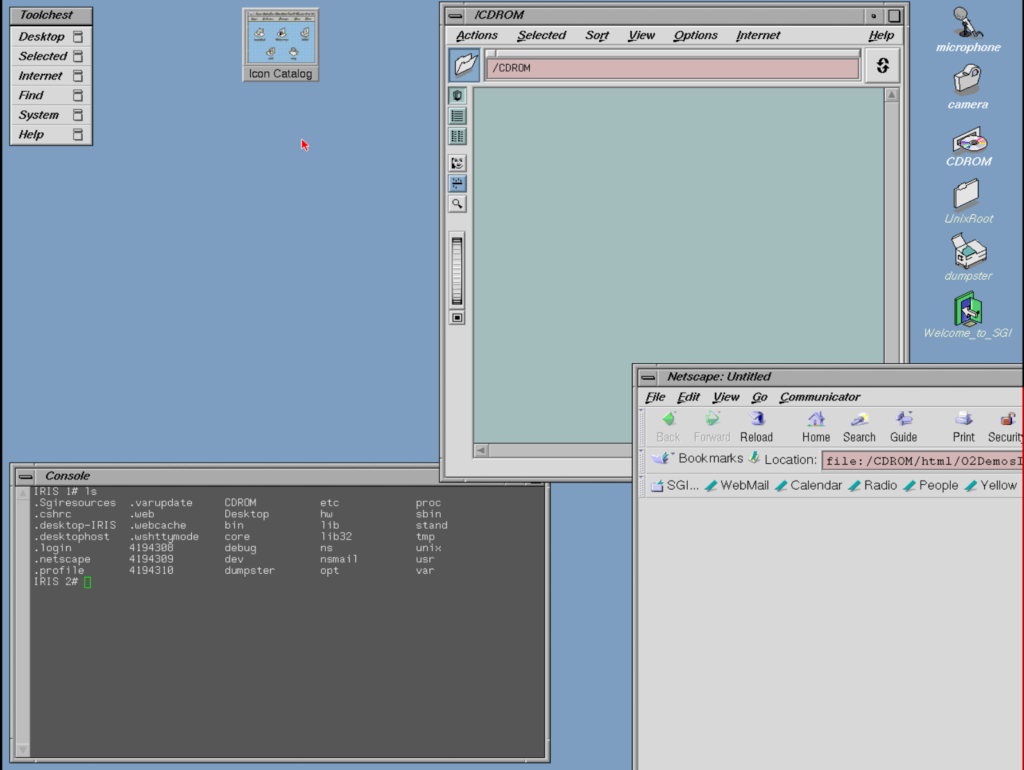The image size is (1024, 770).
Task: Open Netscape's View menu
Action: [x=726, y=397]
